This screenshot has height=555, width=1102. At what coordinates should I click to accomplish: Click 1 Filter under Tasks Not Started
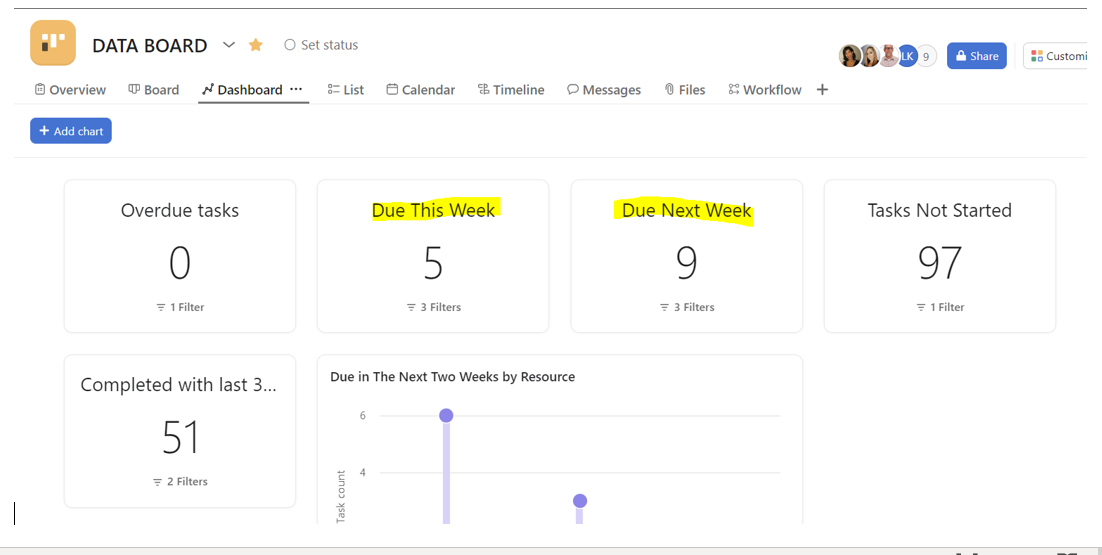(x=940, y=307)
